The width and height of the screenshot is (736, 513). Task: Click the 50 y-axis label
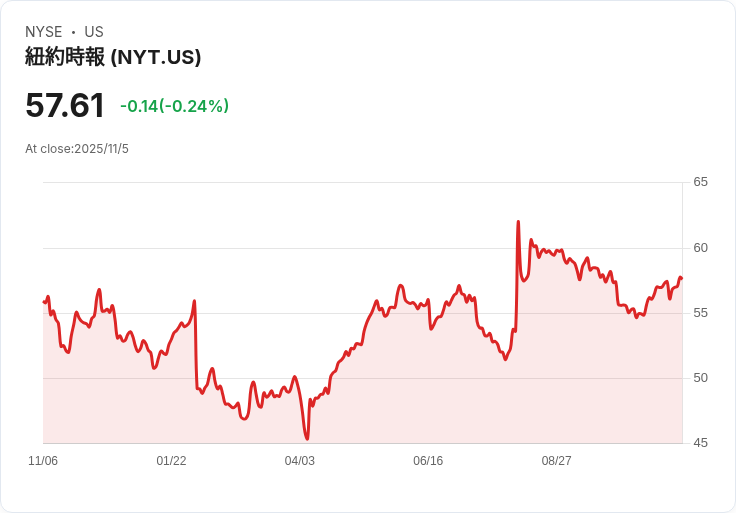(x=700, y=378)
